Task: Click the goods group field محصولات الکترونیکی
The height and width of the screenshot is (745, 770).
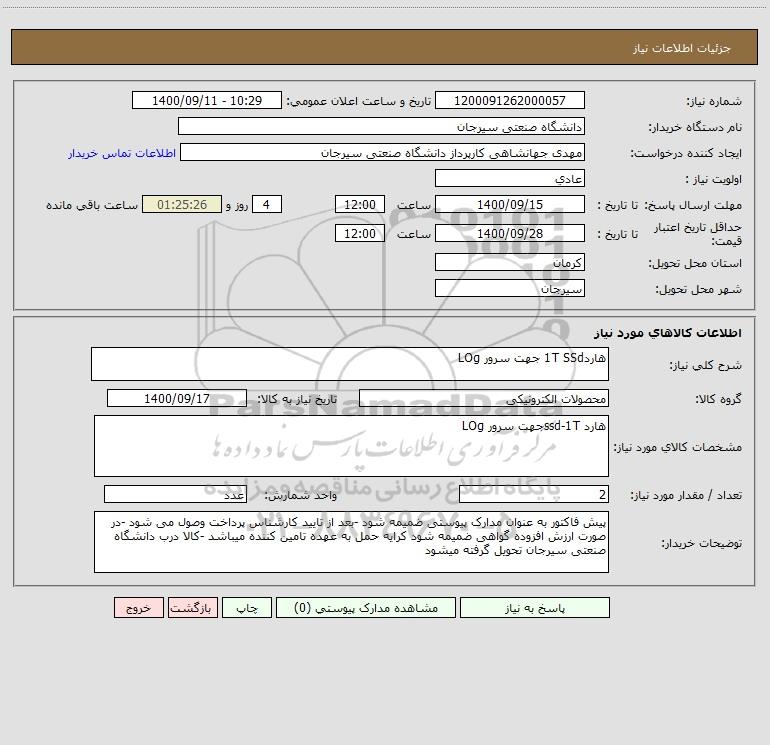Action: pos(484,398)
